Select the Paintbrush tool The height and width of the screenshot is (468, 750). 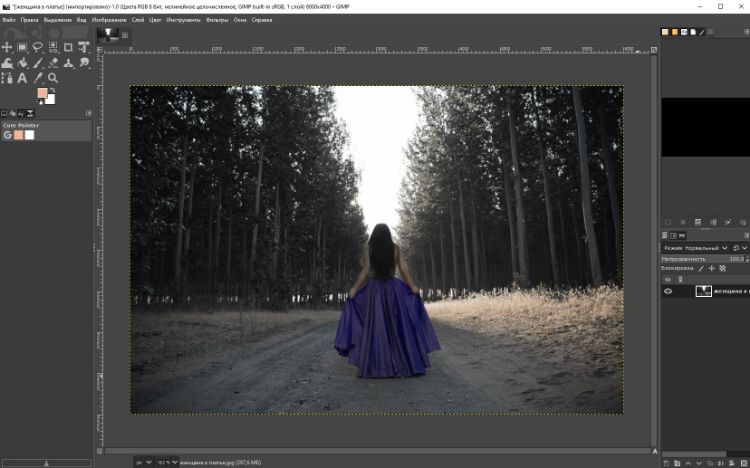38,62
